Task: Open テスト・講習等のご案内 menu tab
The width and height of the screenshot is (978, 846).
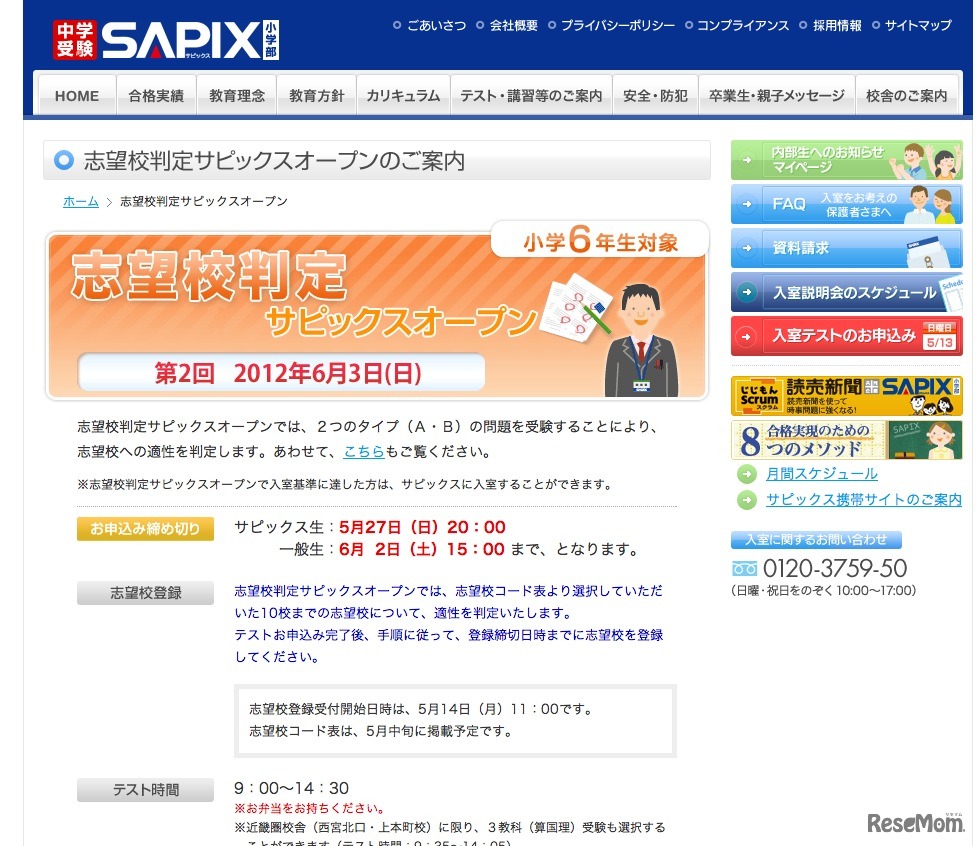Action: pos(531,95)
